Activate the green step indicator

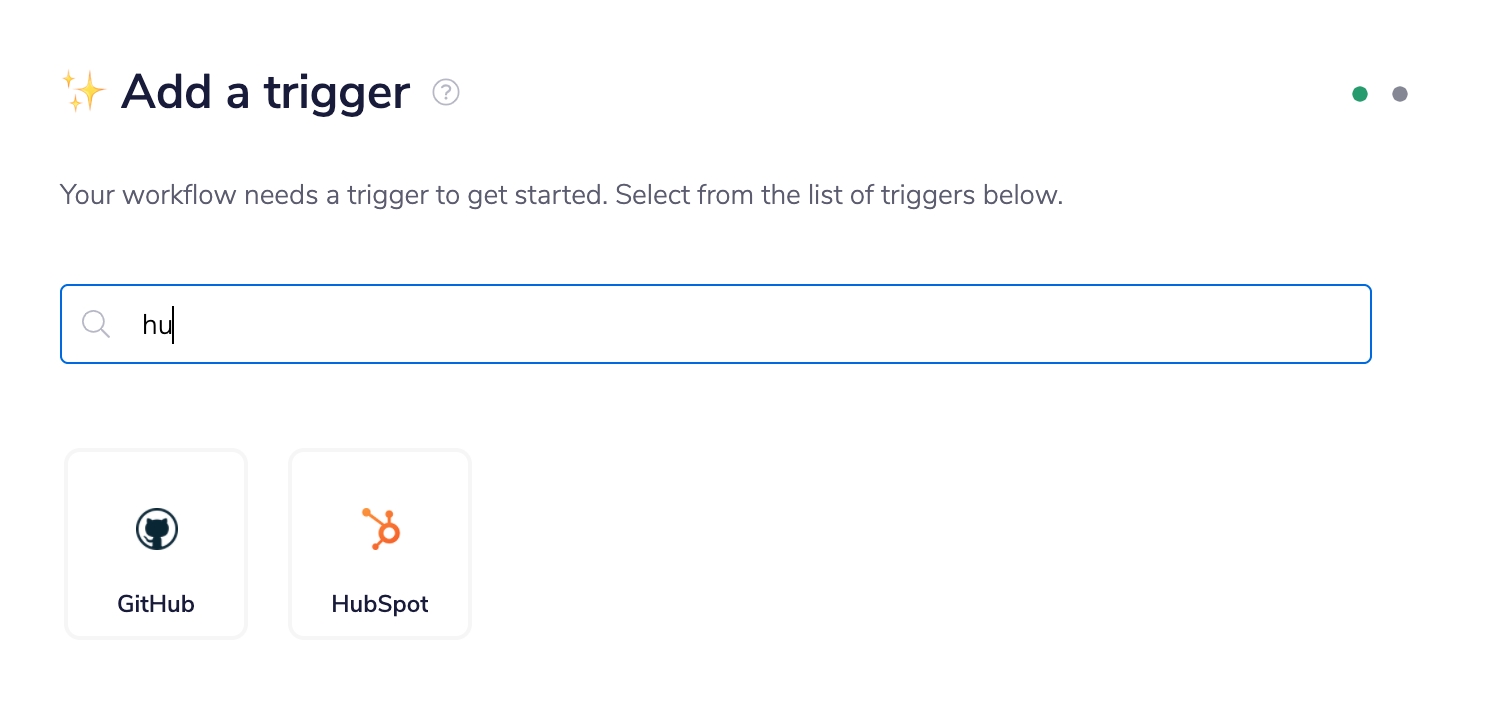click(x=1360, y=93)
